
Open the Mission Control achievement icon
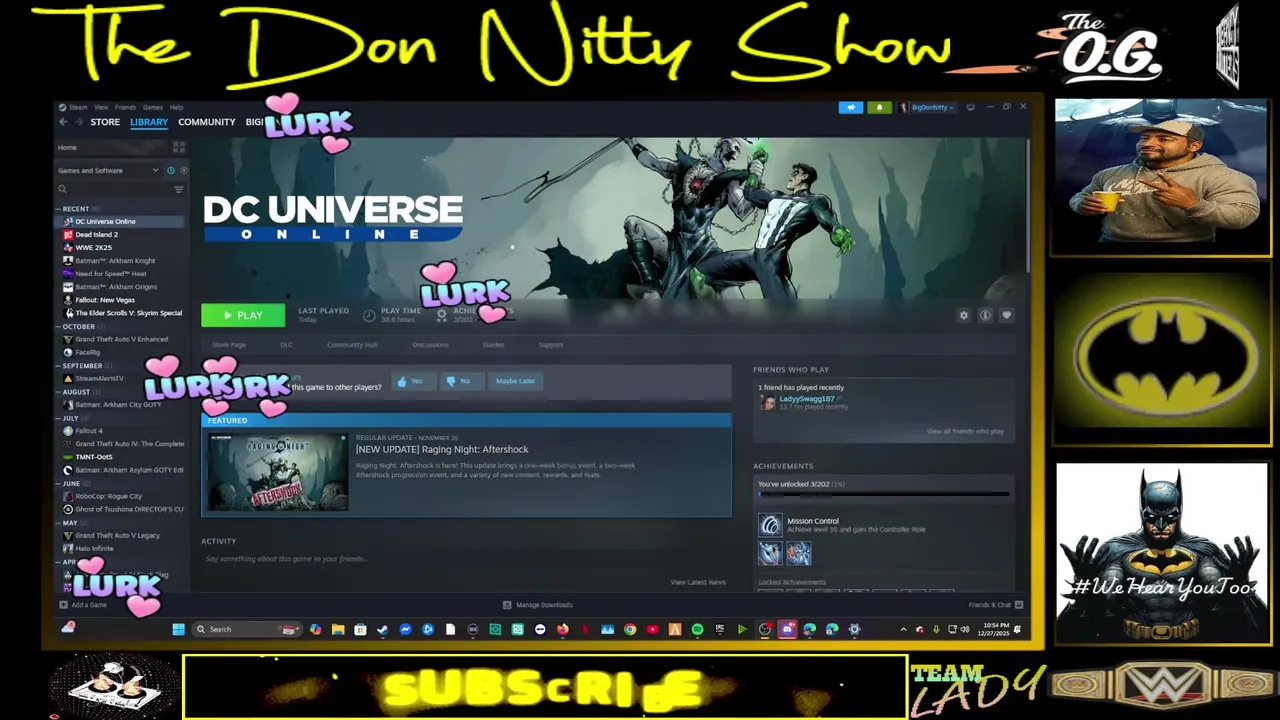tap(770, 525)
